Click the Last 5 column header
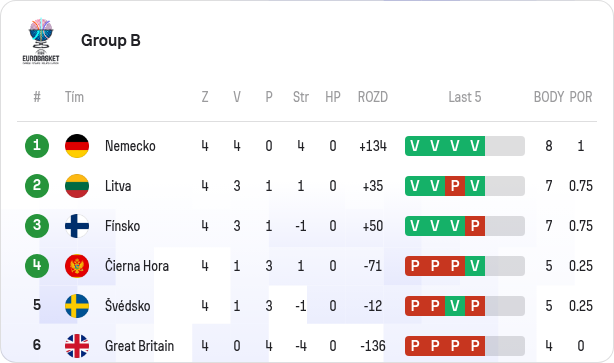 tap(464, 97)
